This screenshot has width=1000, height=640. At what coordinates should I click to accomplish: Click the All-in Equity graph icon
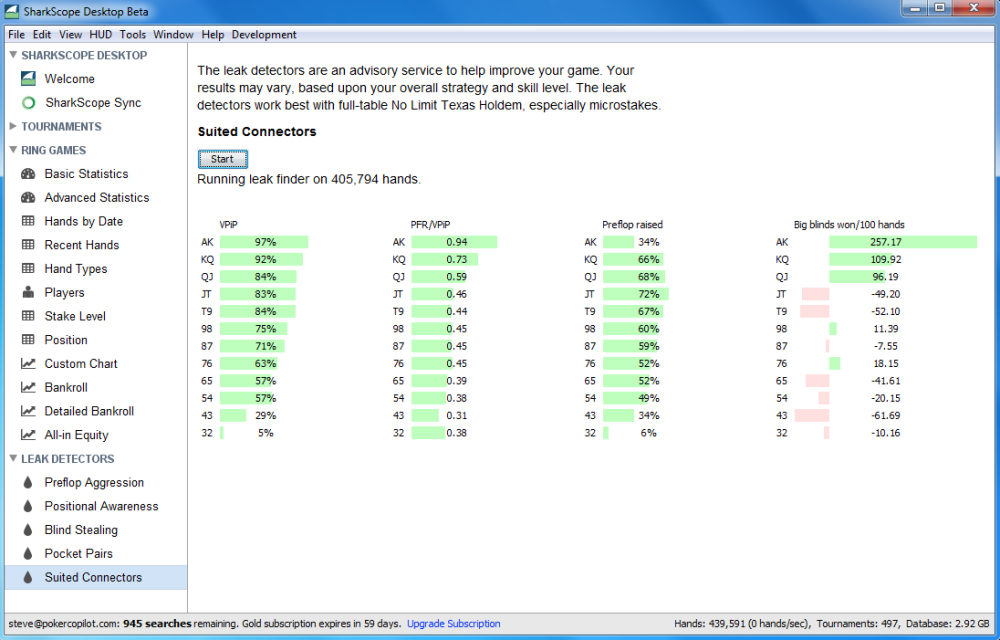pos(28,435)
